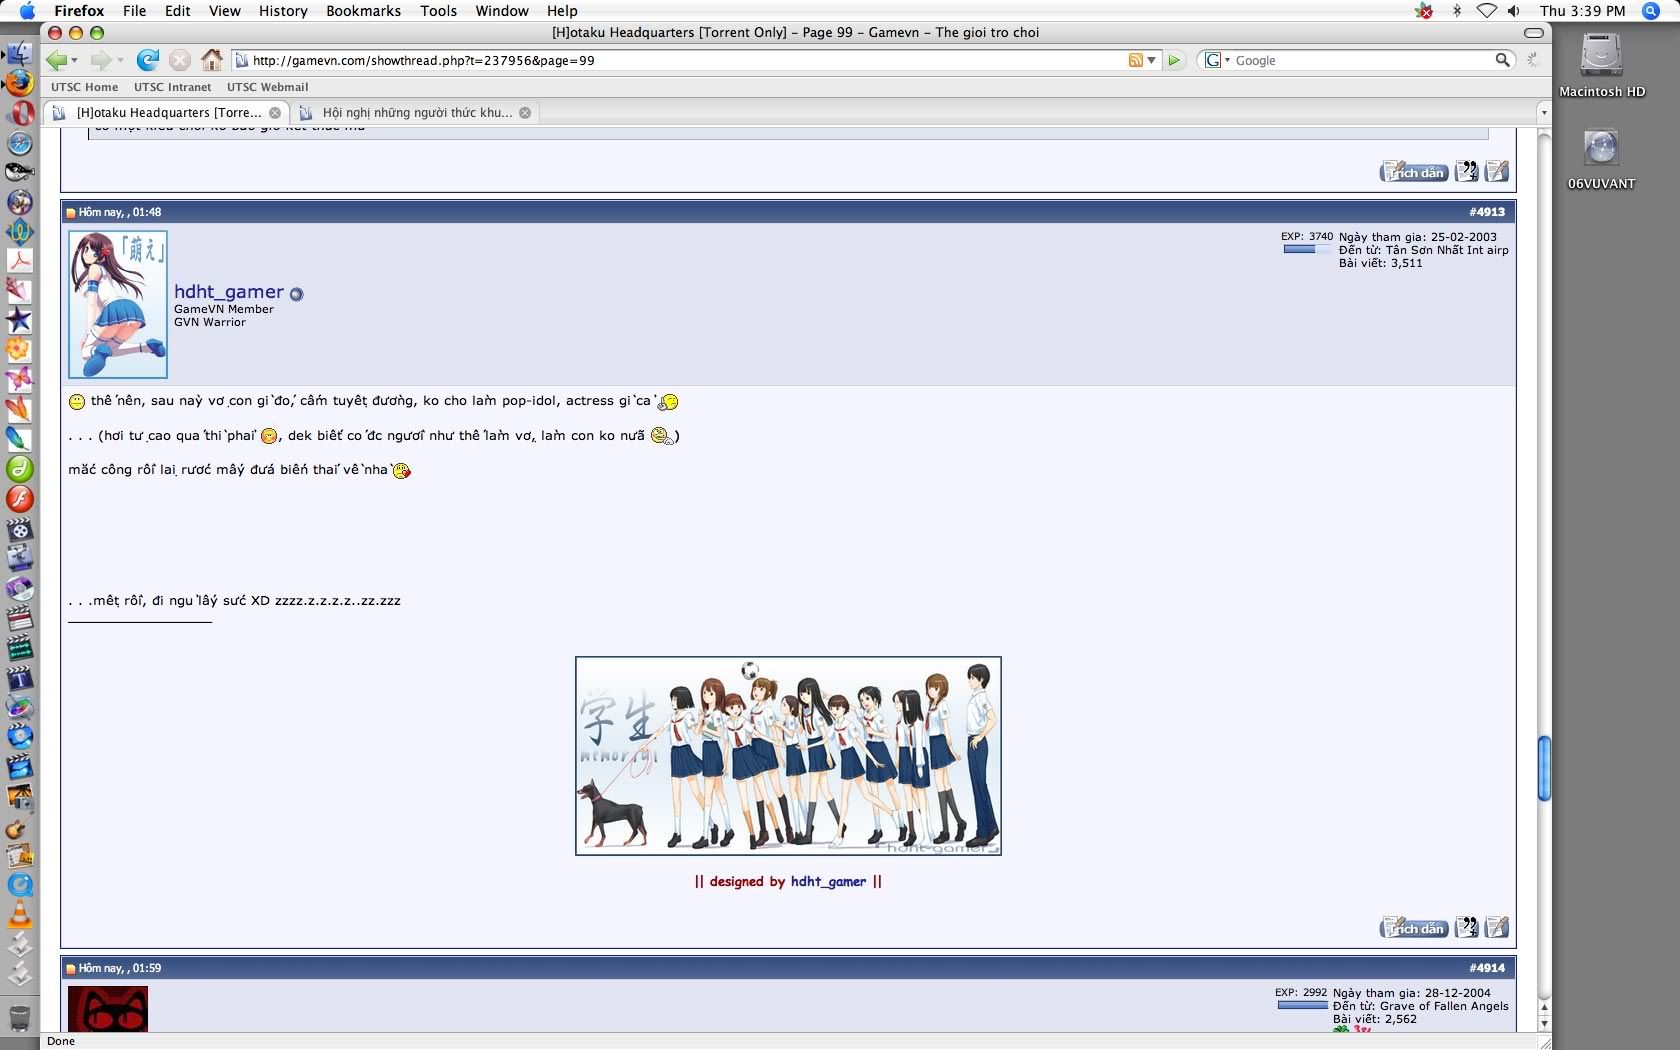Open the View menu
This screenshot has height=1050, width=1680.
(x=224, y=11)
